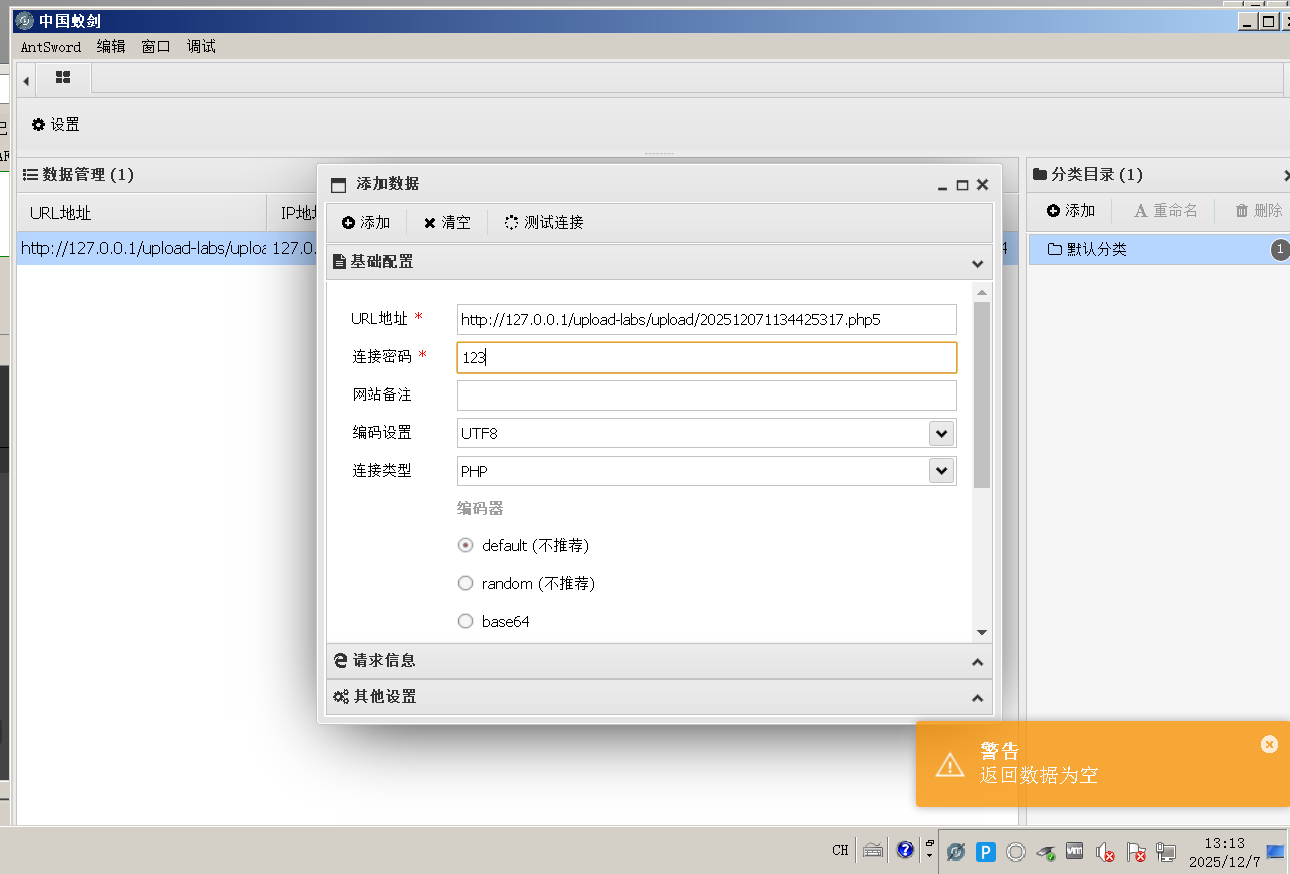Click the slashed-circle tray icon

click(955, 852)
